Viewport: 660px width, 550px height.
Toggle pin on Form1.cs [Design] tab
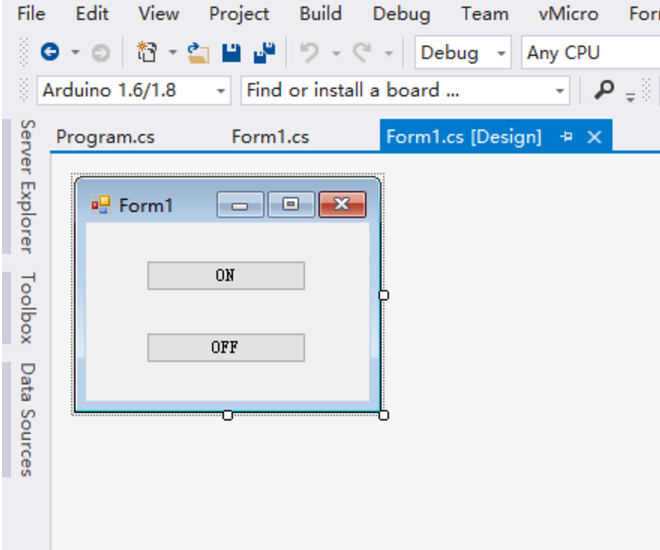[567, 136]
